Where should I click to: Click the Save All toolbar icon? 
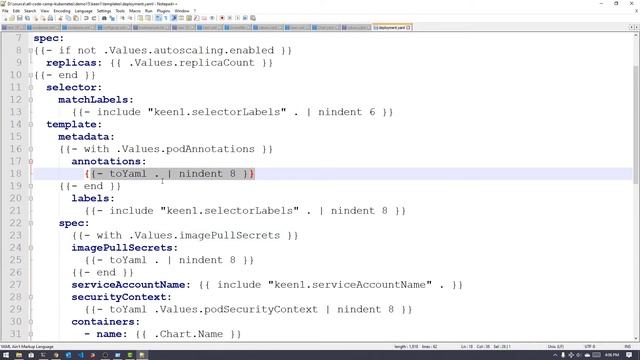[x=27, y=18]
